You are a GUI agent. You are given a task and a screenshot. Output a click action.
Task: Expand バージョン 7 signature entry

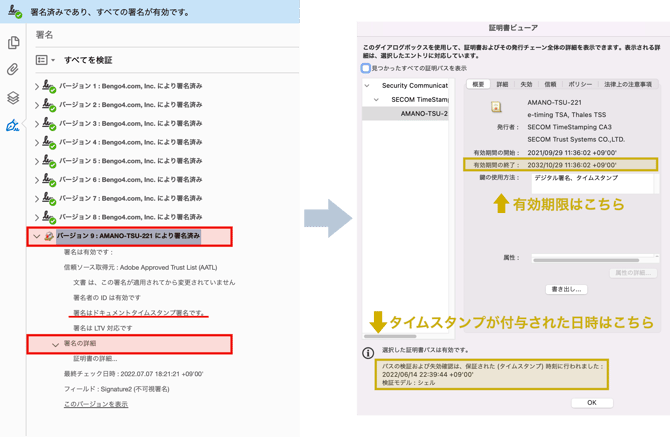(37, 199)
